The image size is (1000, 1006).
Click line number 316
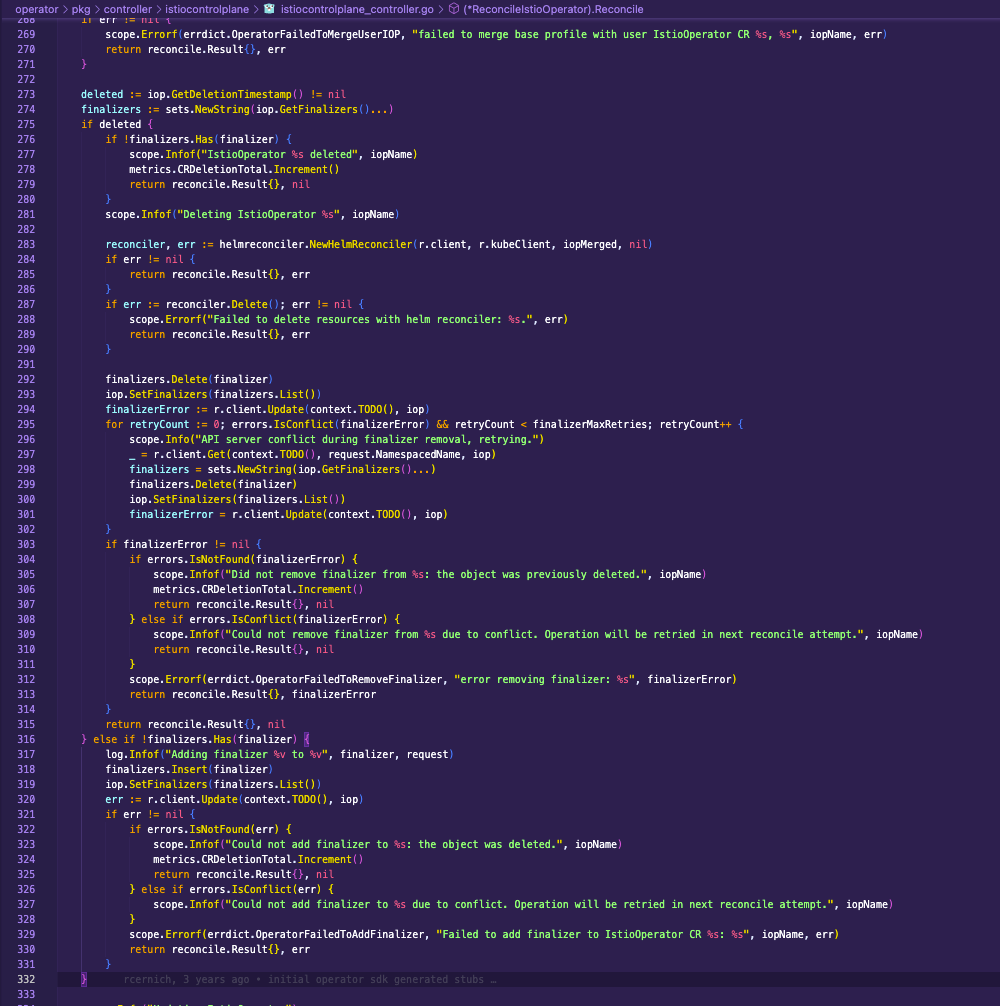pos(25,739)
